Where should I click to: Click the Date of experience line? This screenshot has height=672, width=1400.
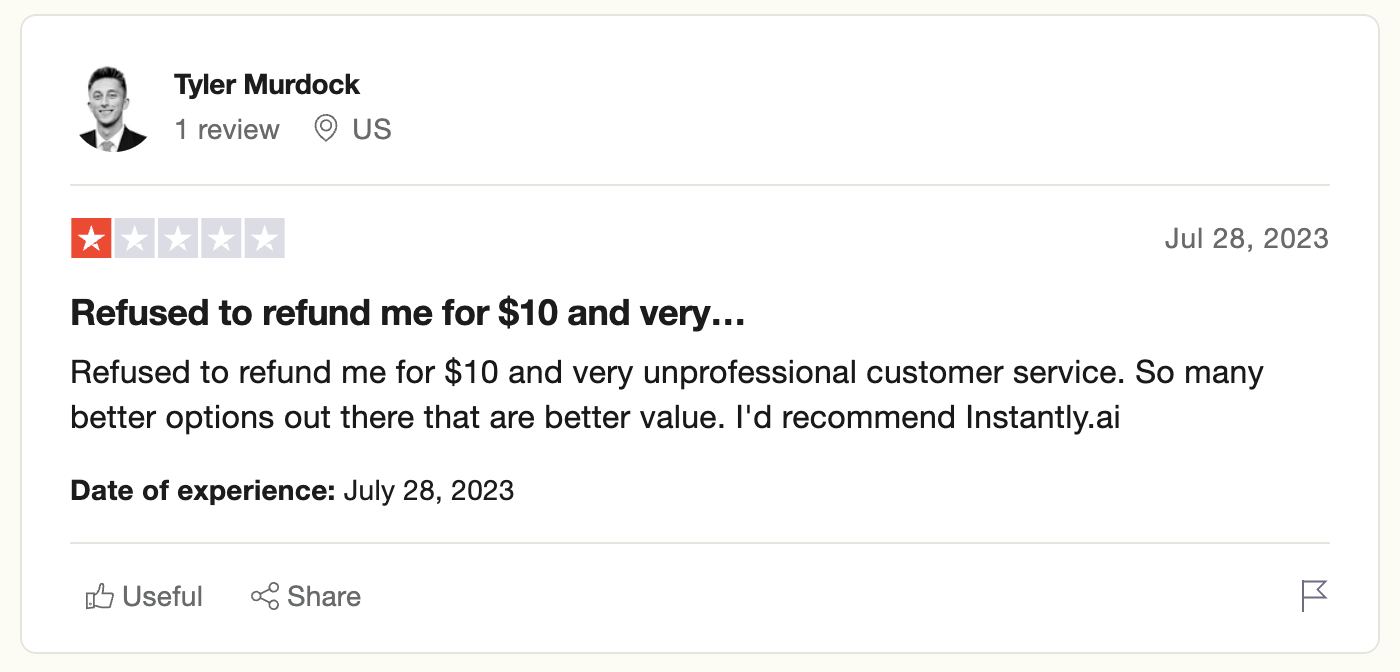tap(292, 491)
